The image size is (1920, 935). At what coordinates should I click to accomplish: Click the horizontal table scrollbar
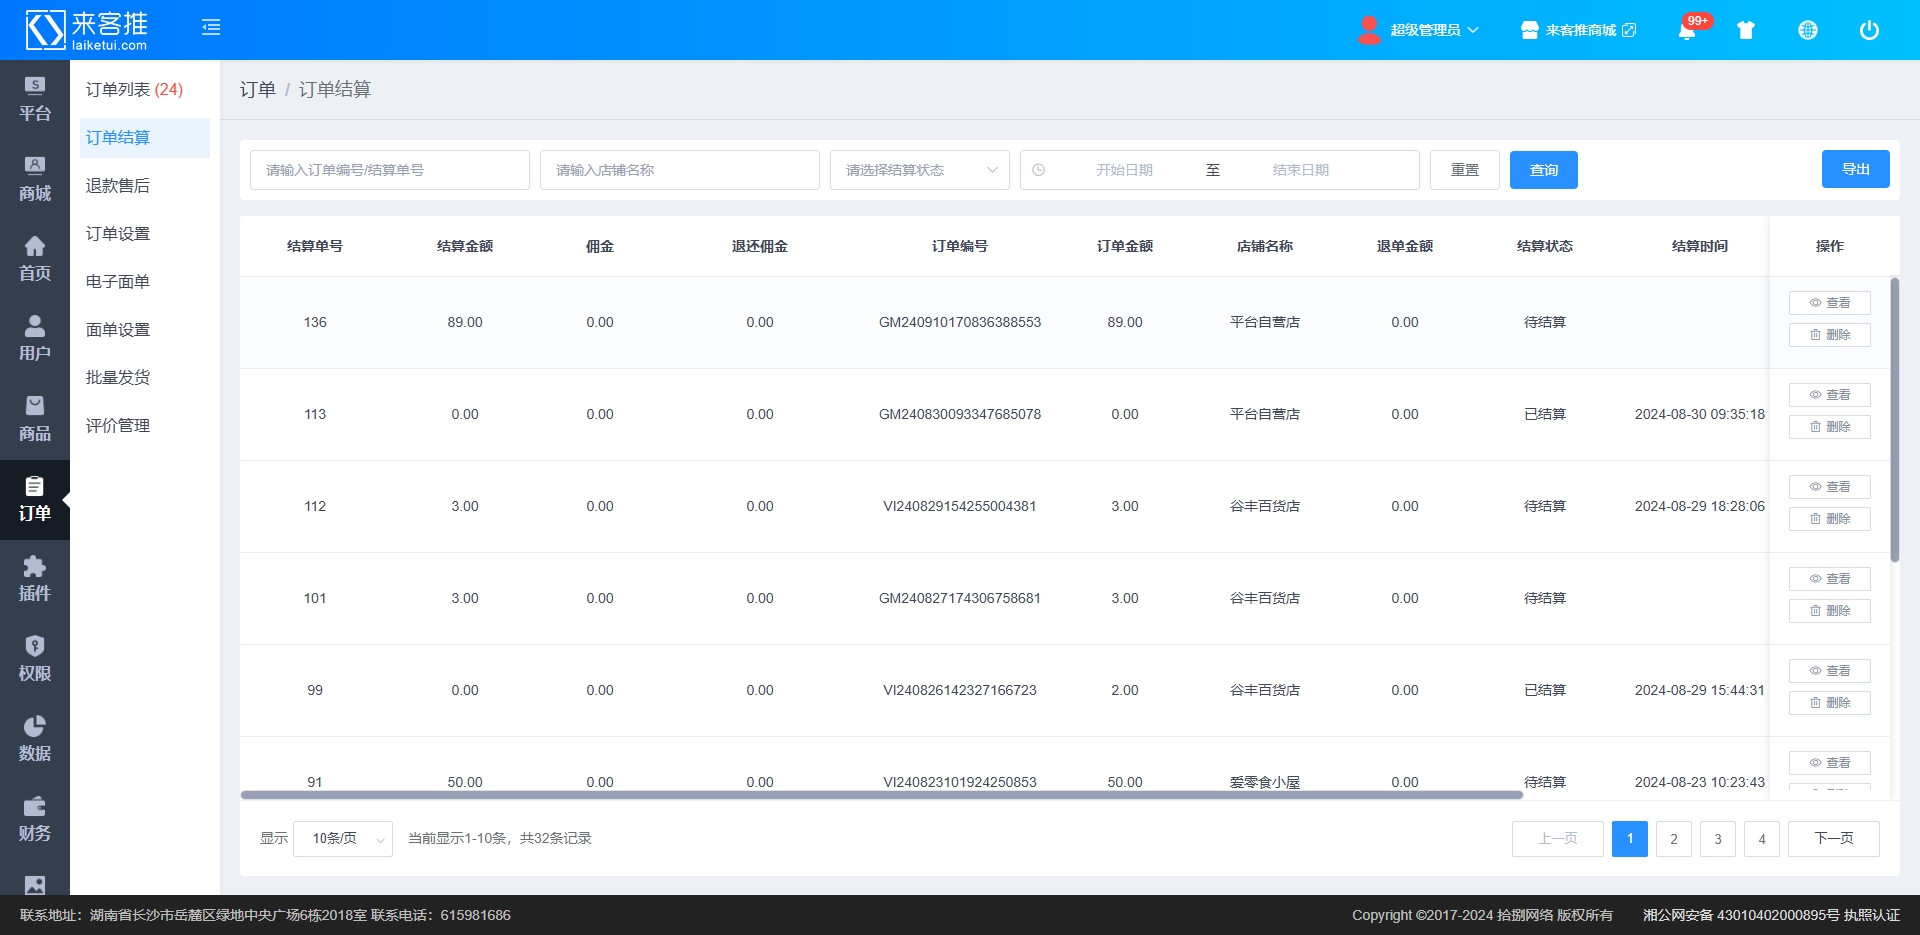point(880,795)
